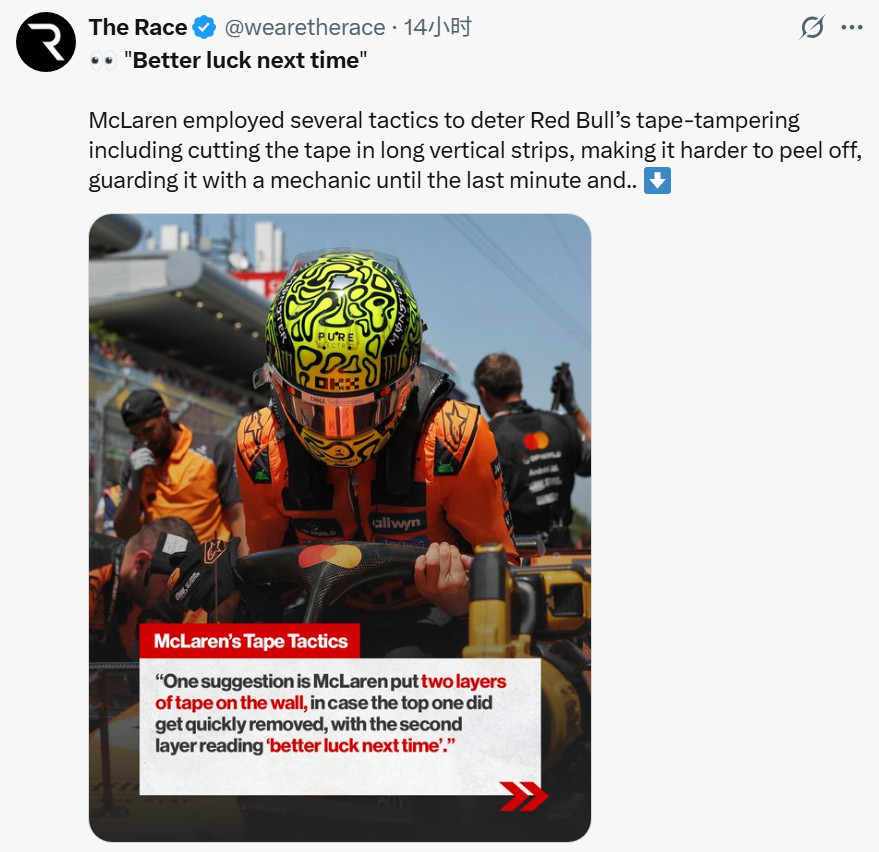
Task: Open the three-dot more options menu
Action: point(852,27)
